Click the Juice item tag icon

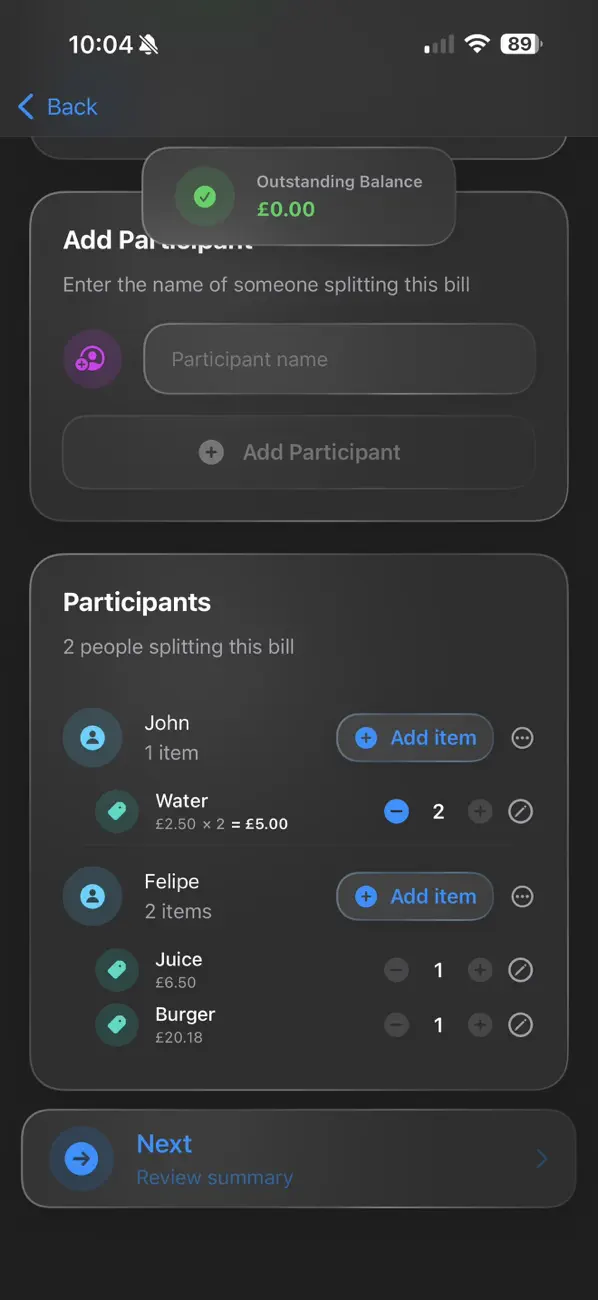[x=117, y=969]
